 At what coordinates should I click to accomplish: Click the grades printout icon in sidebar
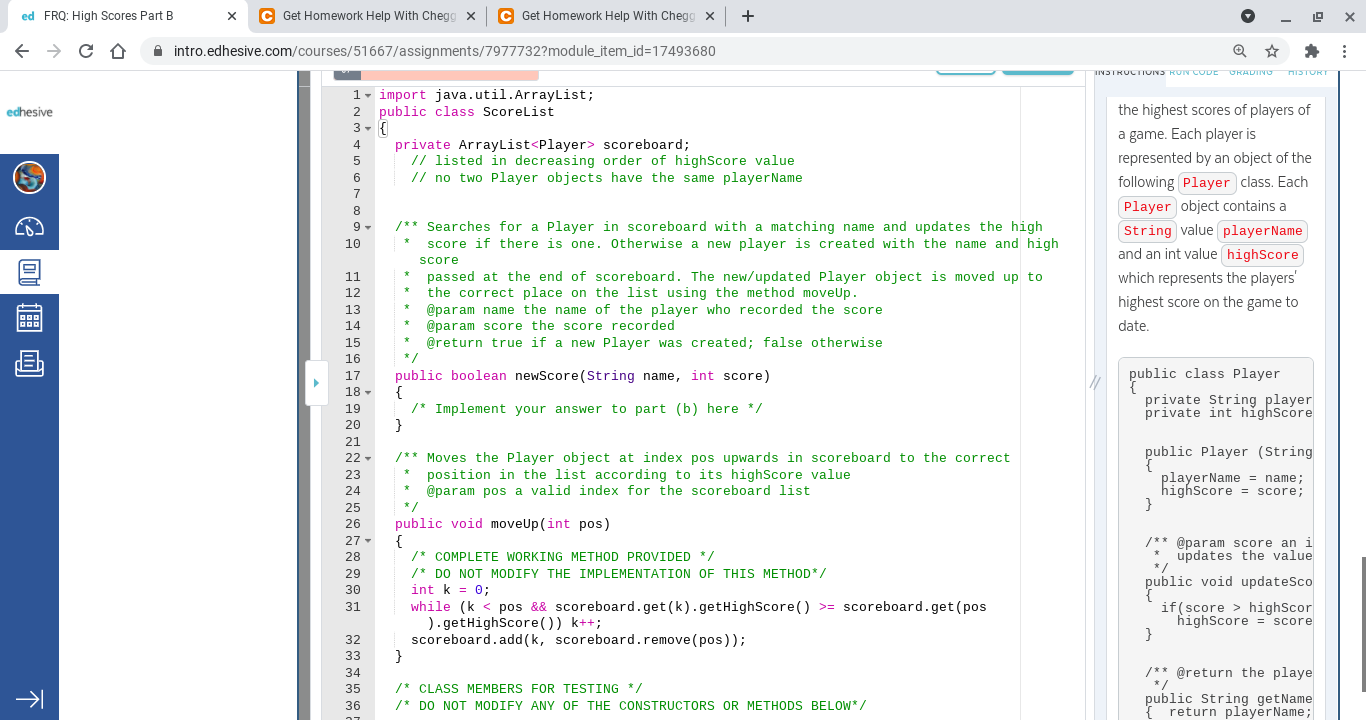(29, 363)
